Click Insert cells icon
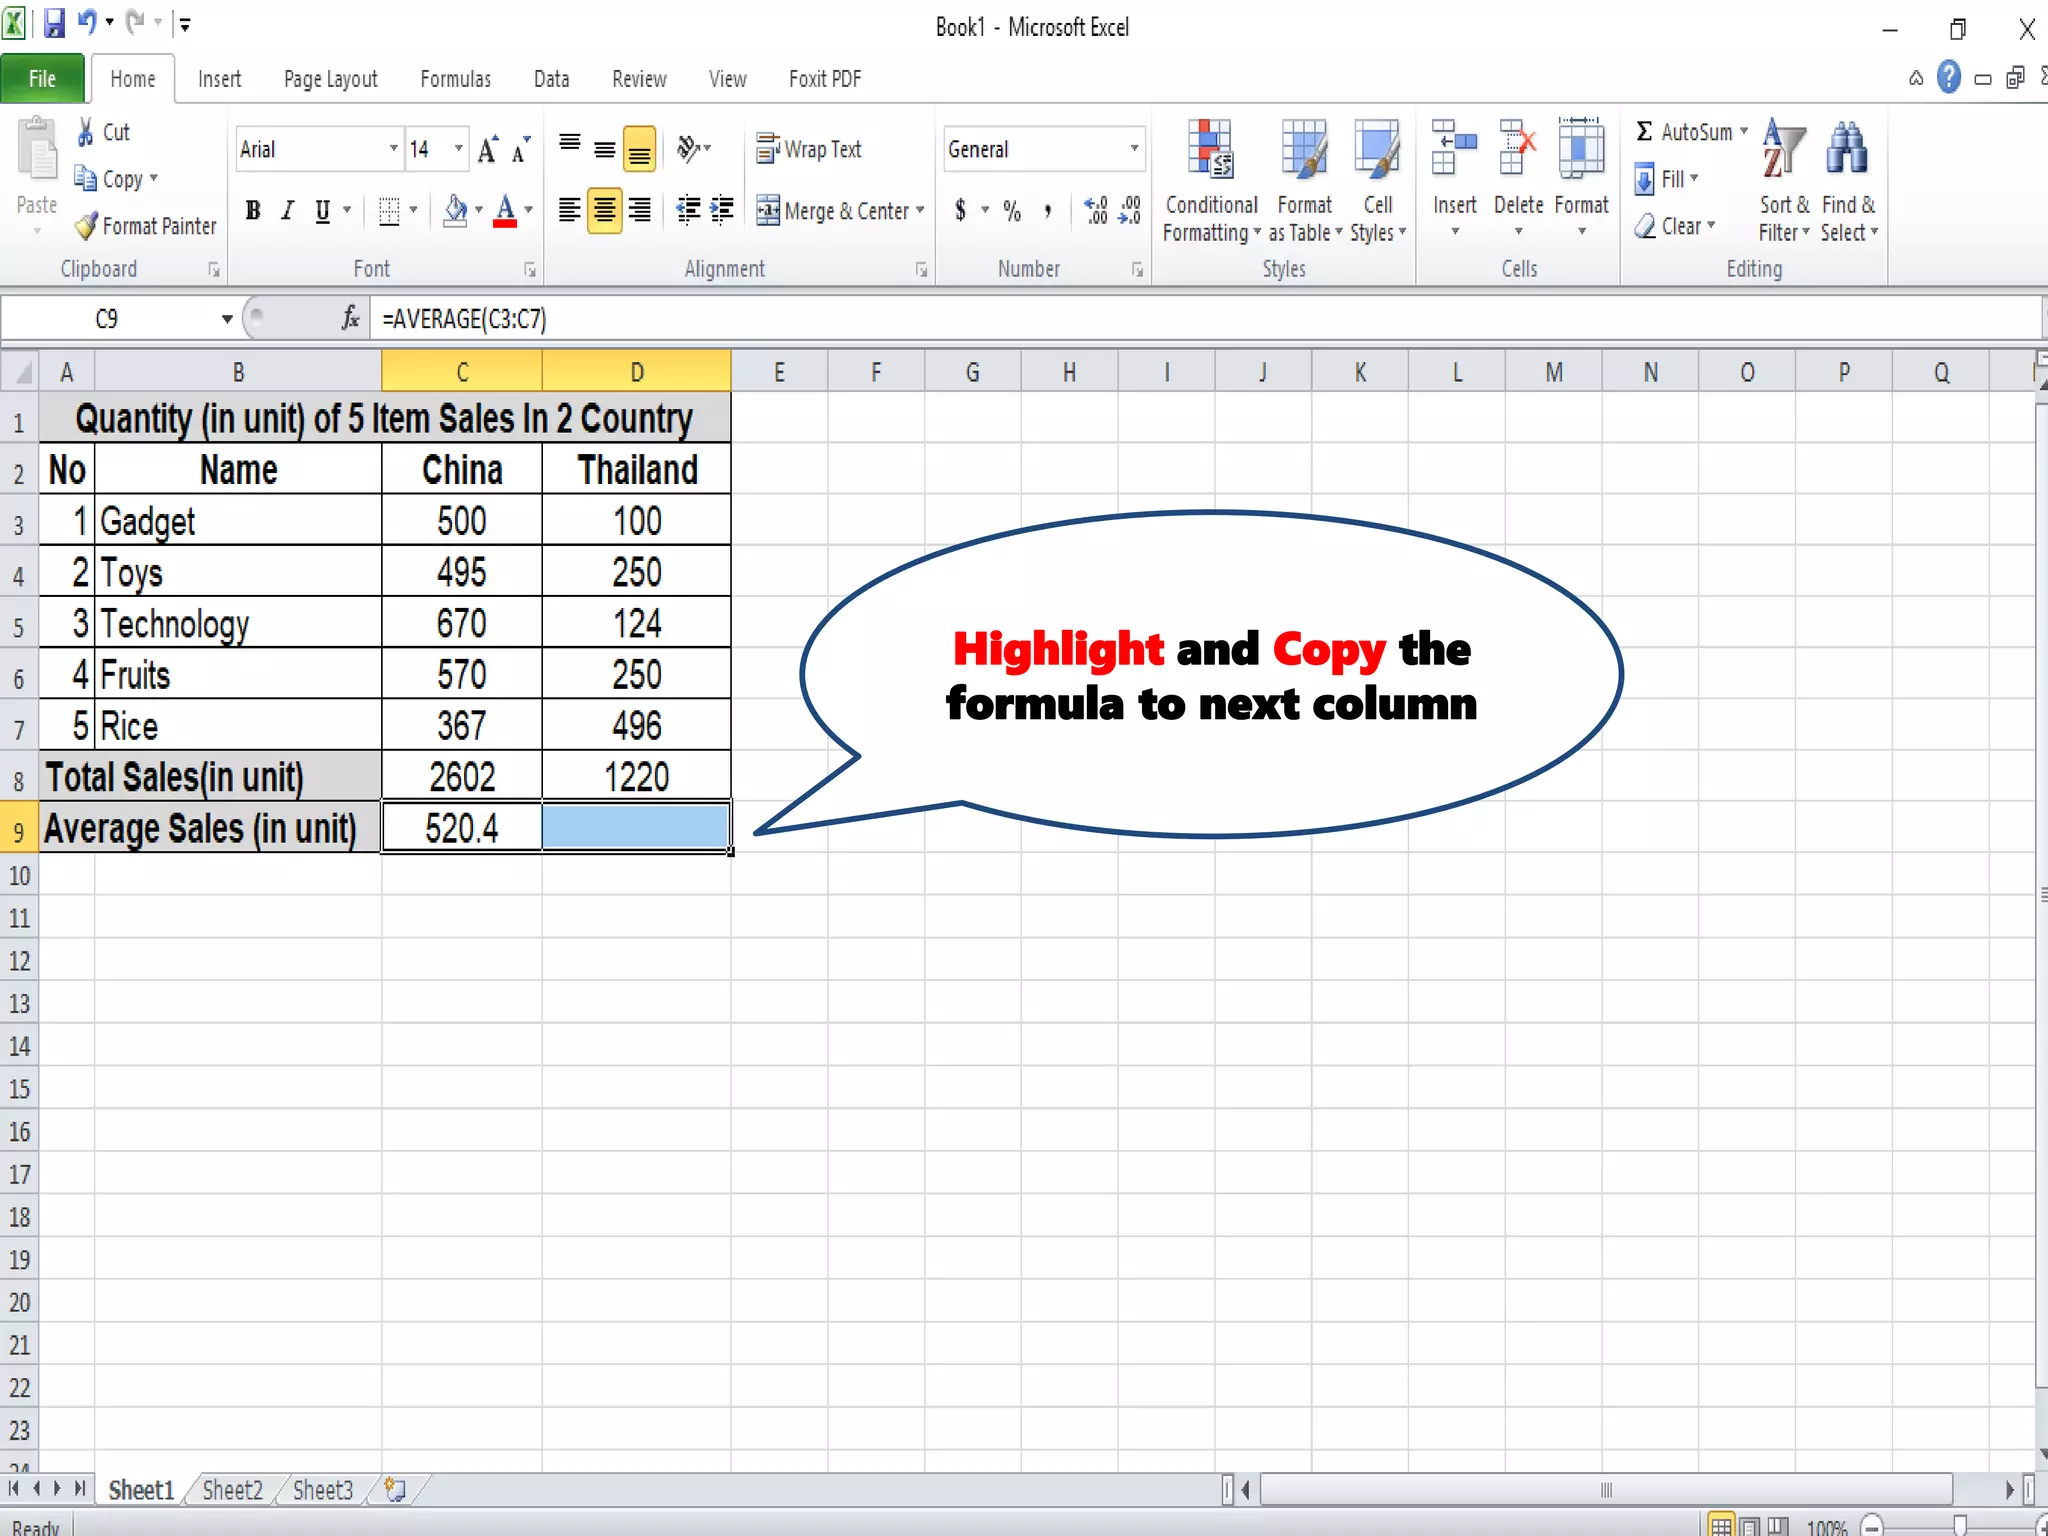Viewport: 2048px width, 1536px height. pos(1454,148)
